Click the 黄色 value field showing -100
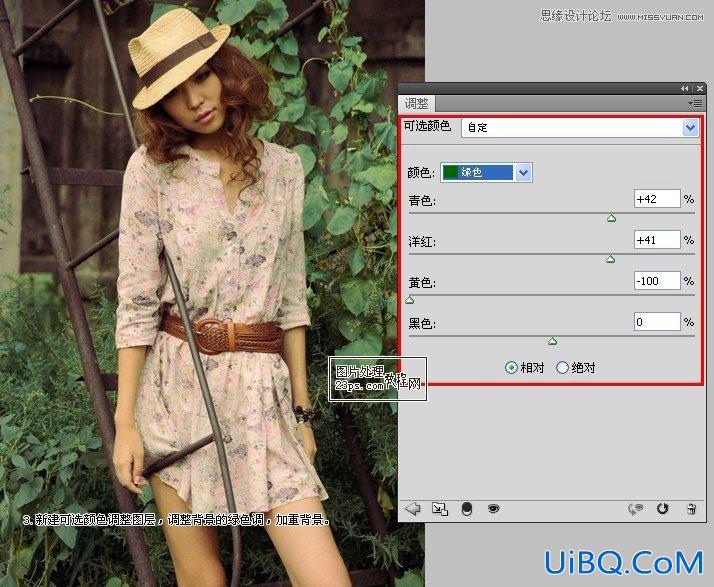Screen dimensions: 714x587 coord(657,281)
